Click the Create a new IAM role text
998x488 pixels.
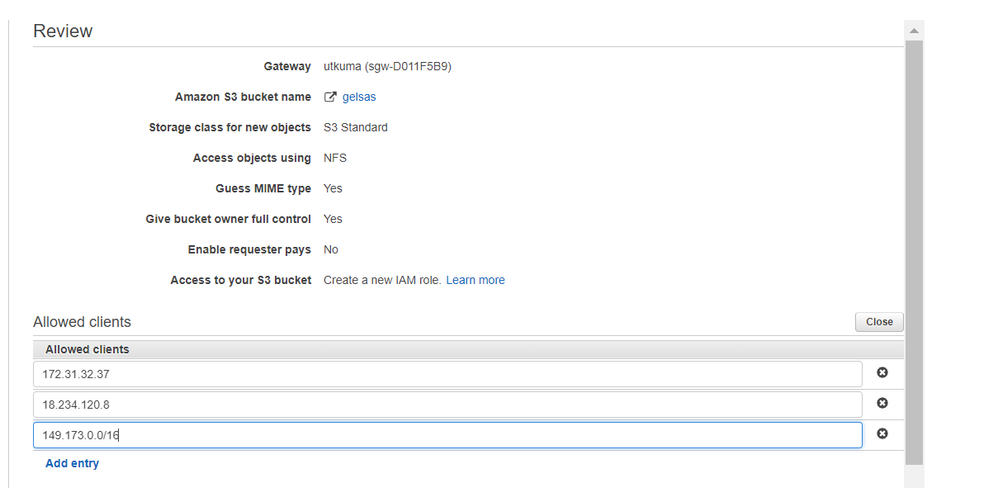pyautogui.click(x=382, y=280)
